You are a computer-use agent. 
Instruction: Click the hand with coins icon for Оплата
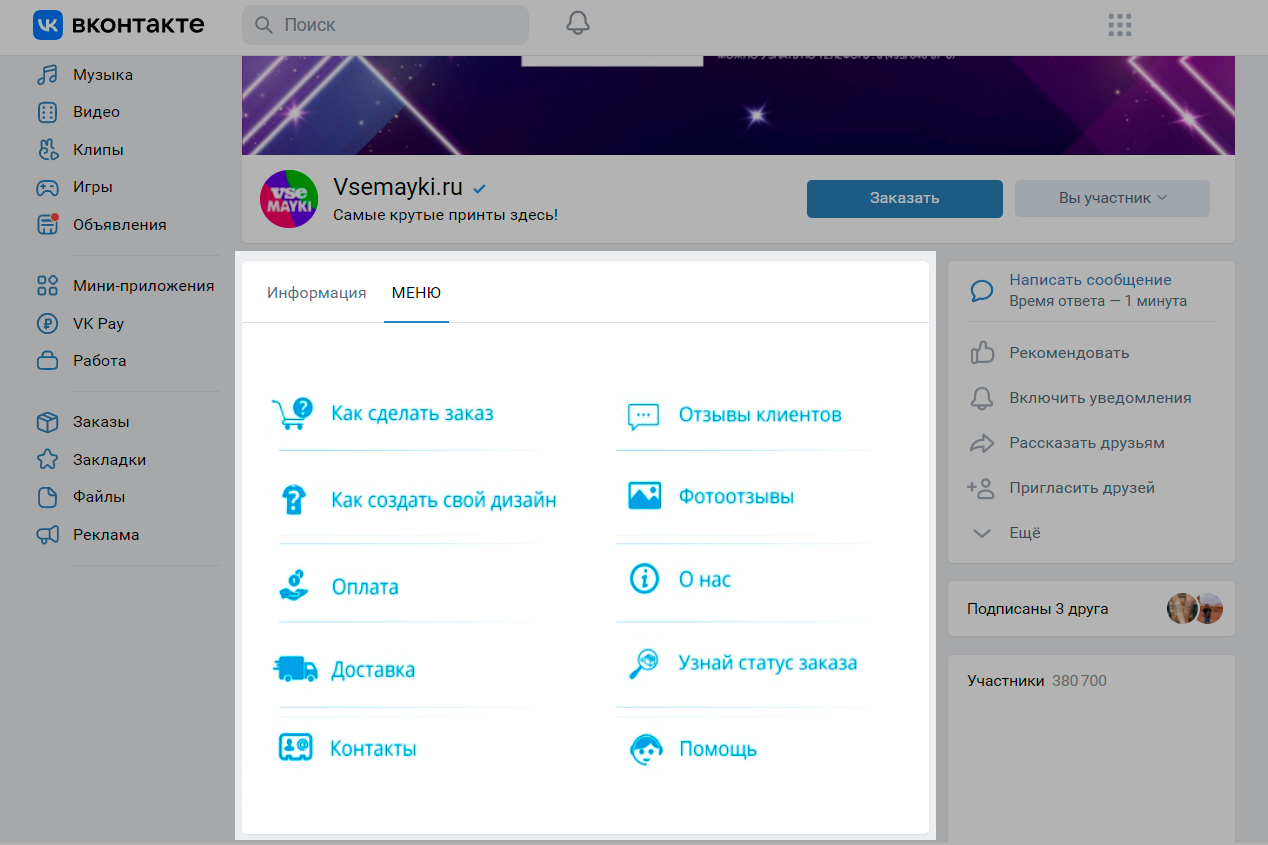coord(293,585)
